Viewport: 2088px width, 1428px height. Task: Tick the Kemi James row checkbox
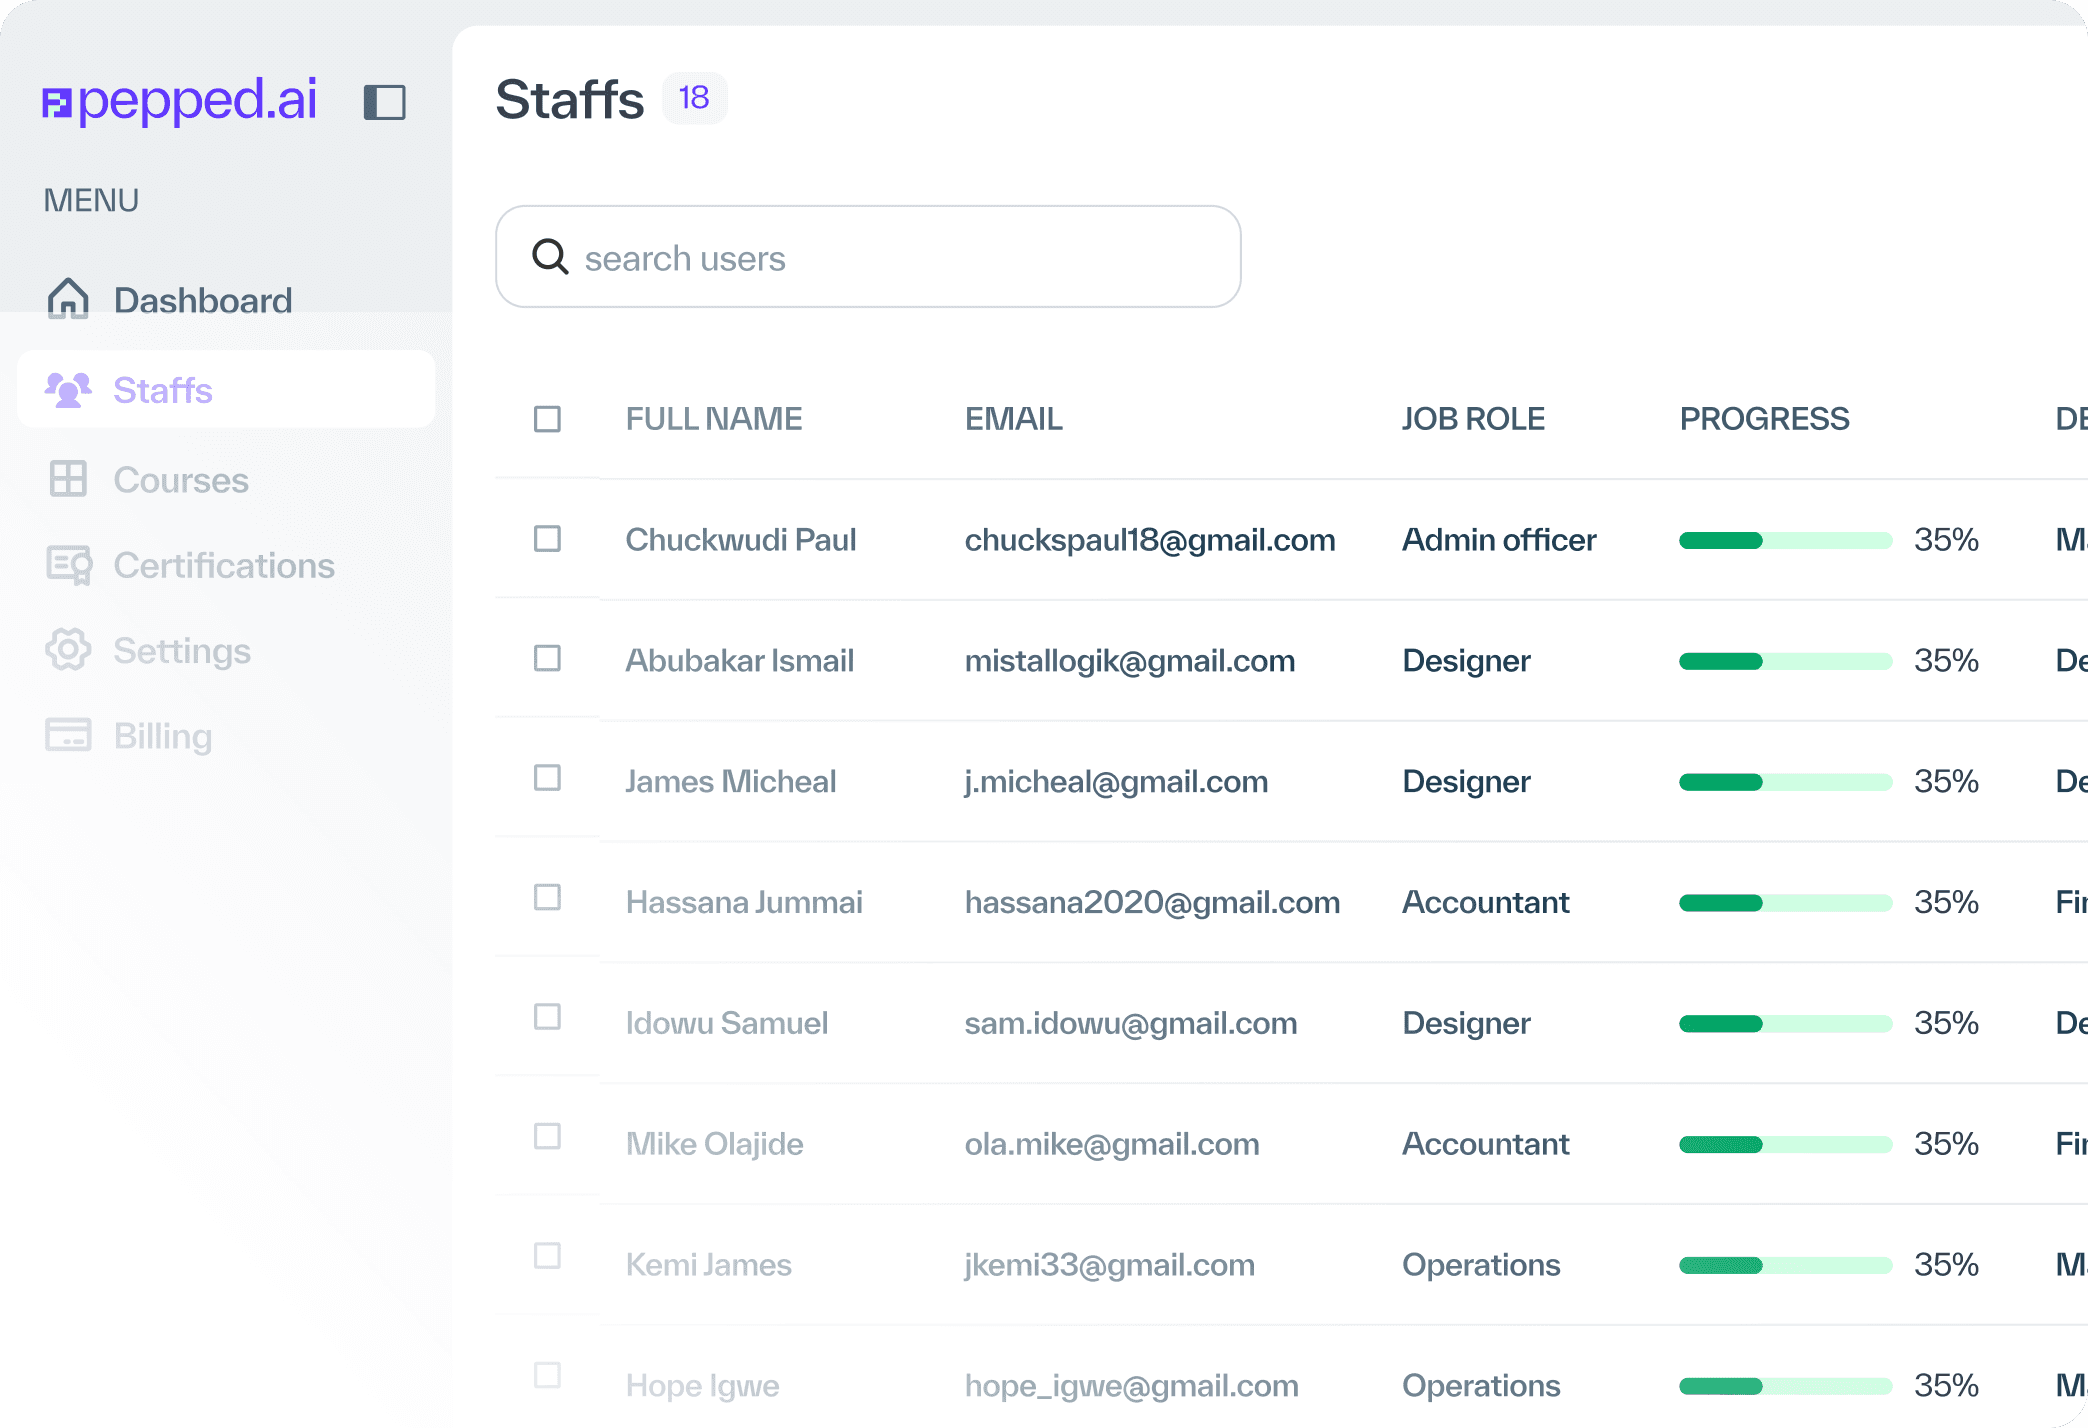pyautogui.click(x=547, y=1256)
